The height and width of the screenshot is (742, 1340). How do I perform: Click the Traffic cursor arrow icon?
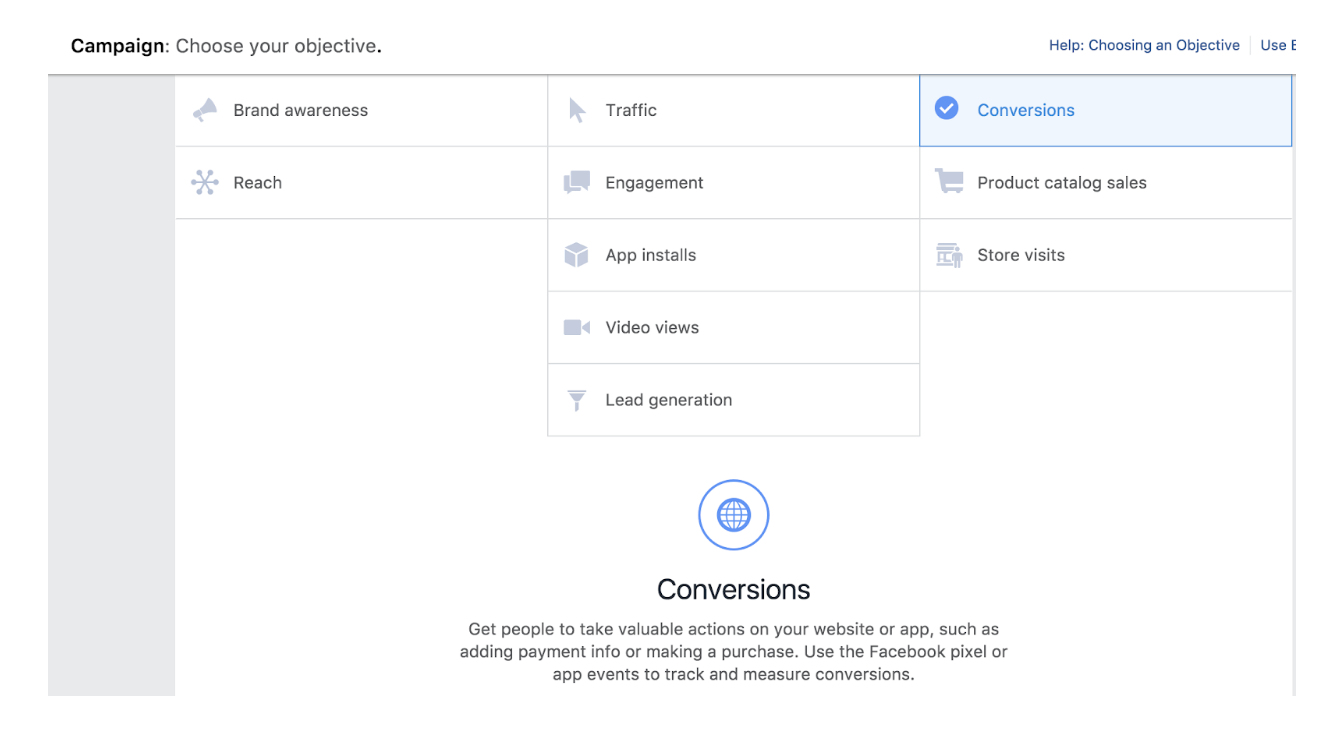[577, 110]
